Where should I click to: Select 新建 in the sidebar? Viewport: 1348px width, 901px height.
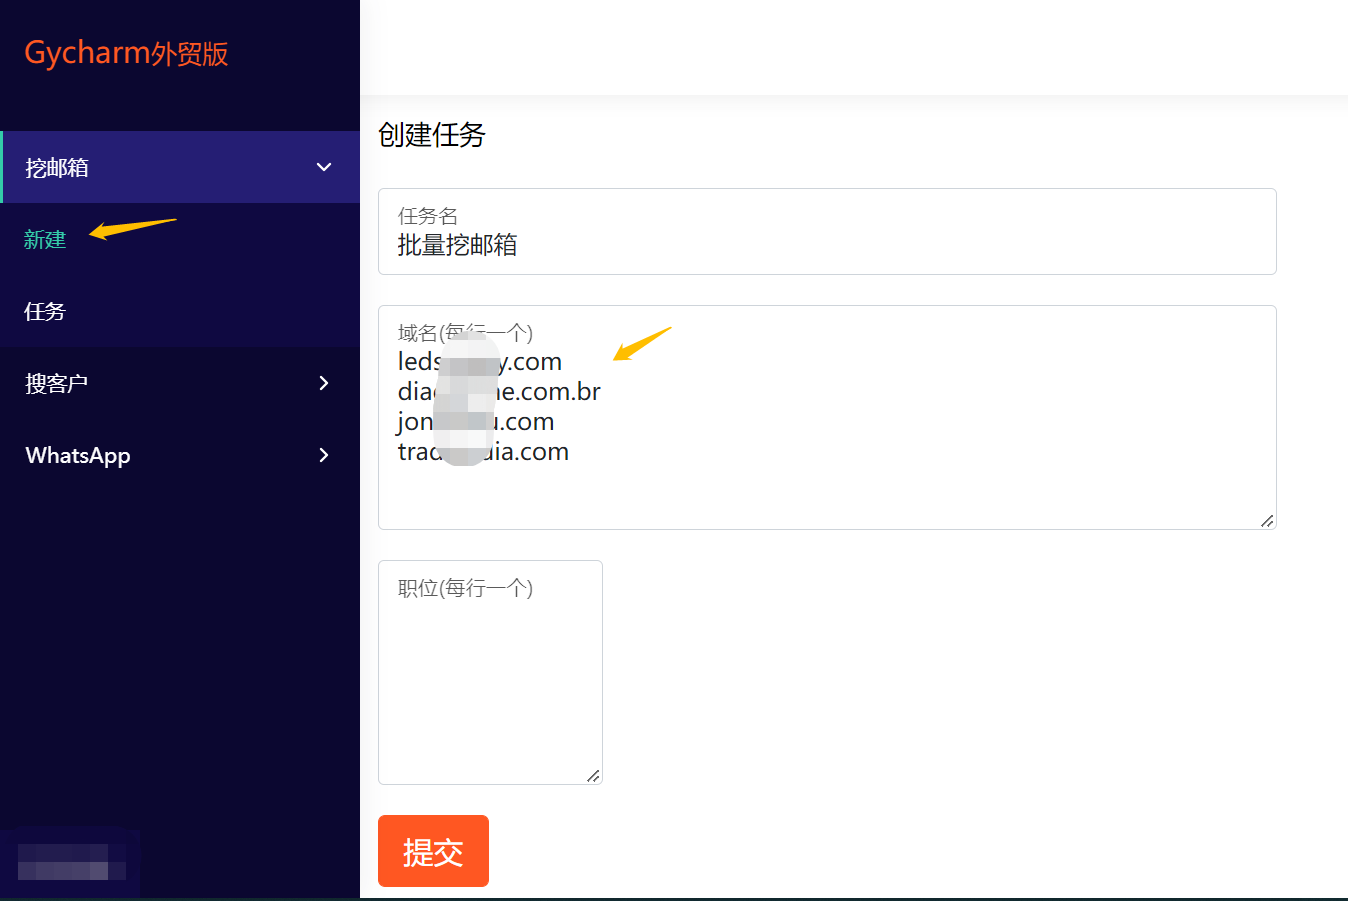[45, 240]
